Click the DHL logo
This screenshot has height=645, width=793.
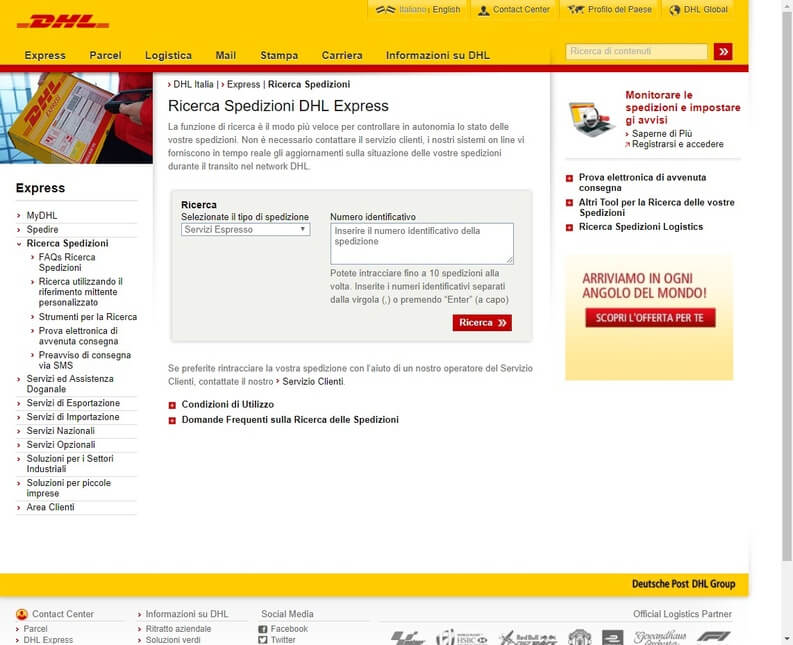point(63,22)
